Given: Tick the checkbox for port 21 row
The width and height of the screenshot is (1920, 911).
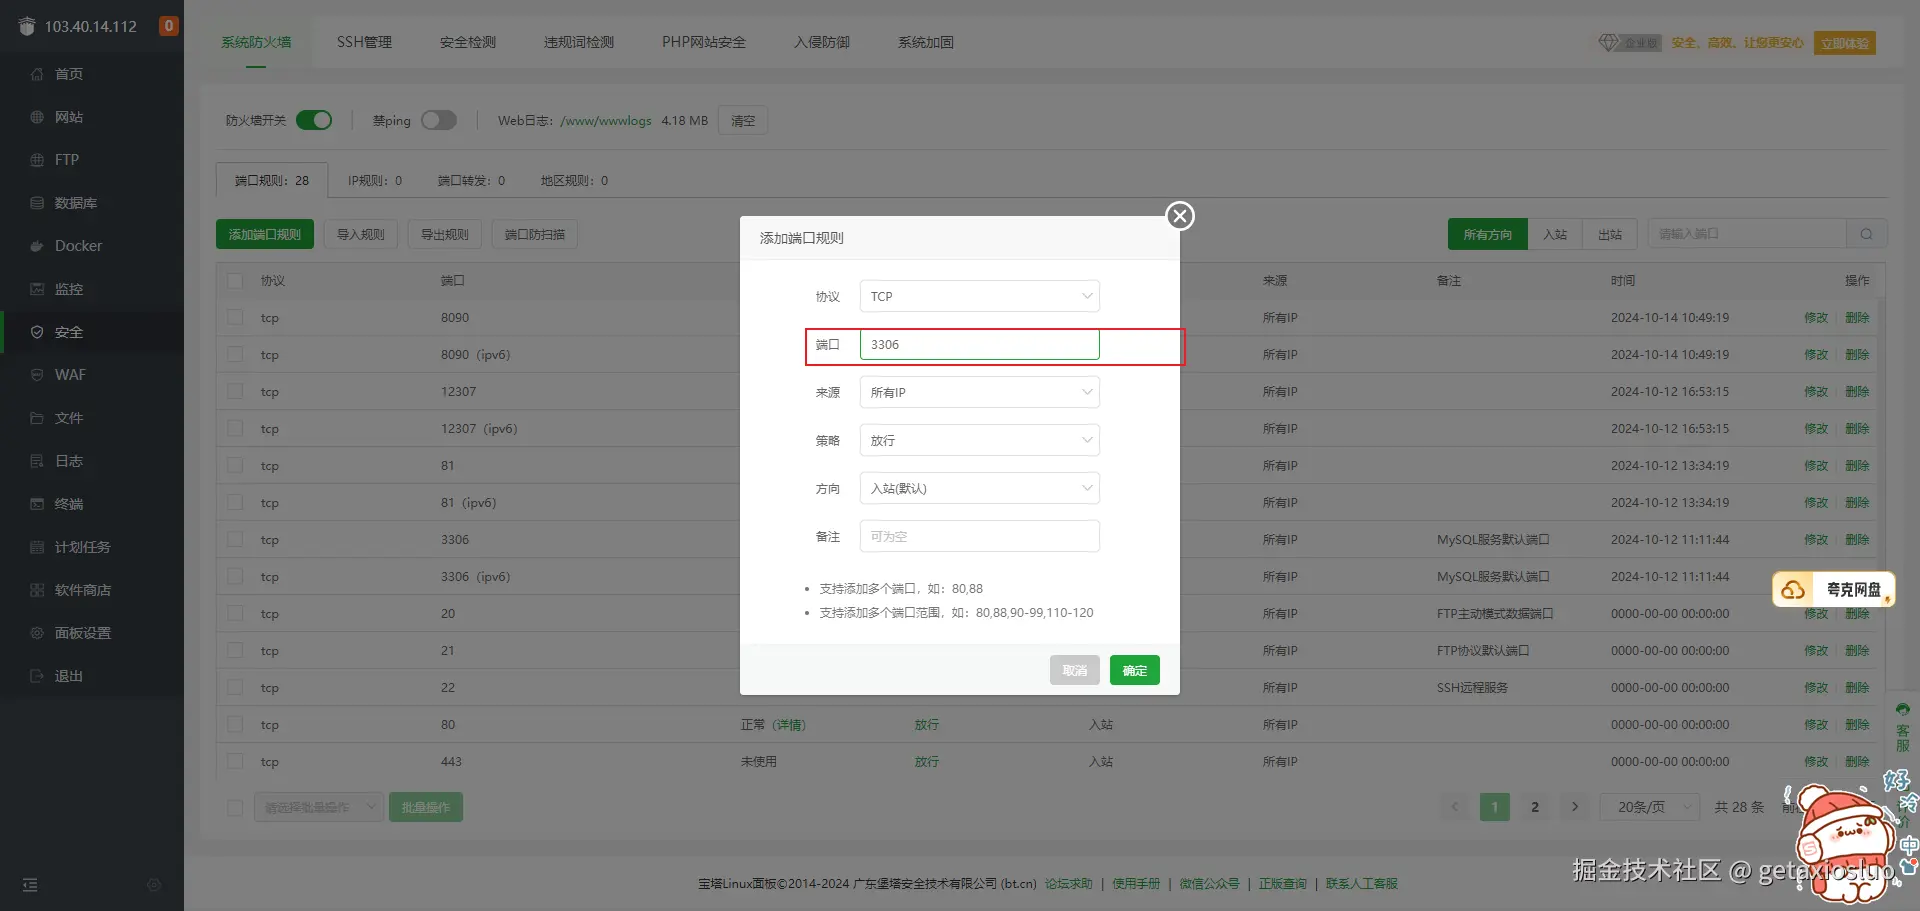Looking at the screenshot, I should (235, 651).
